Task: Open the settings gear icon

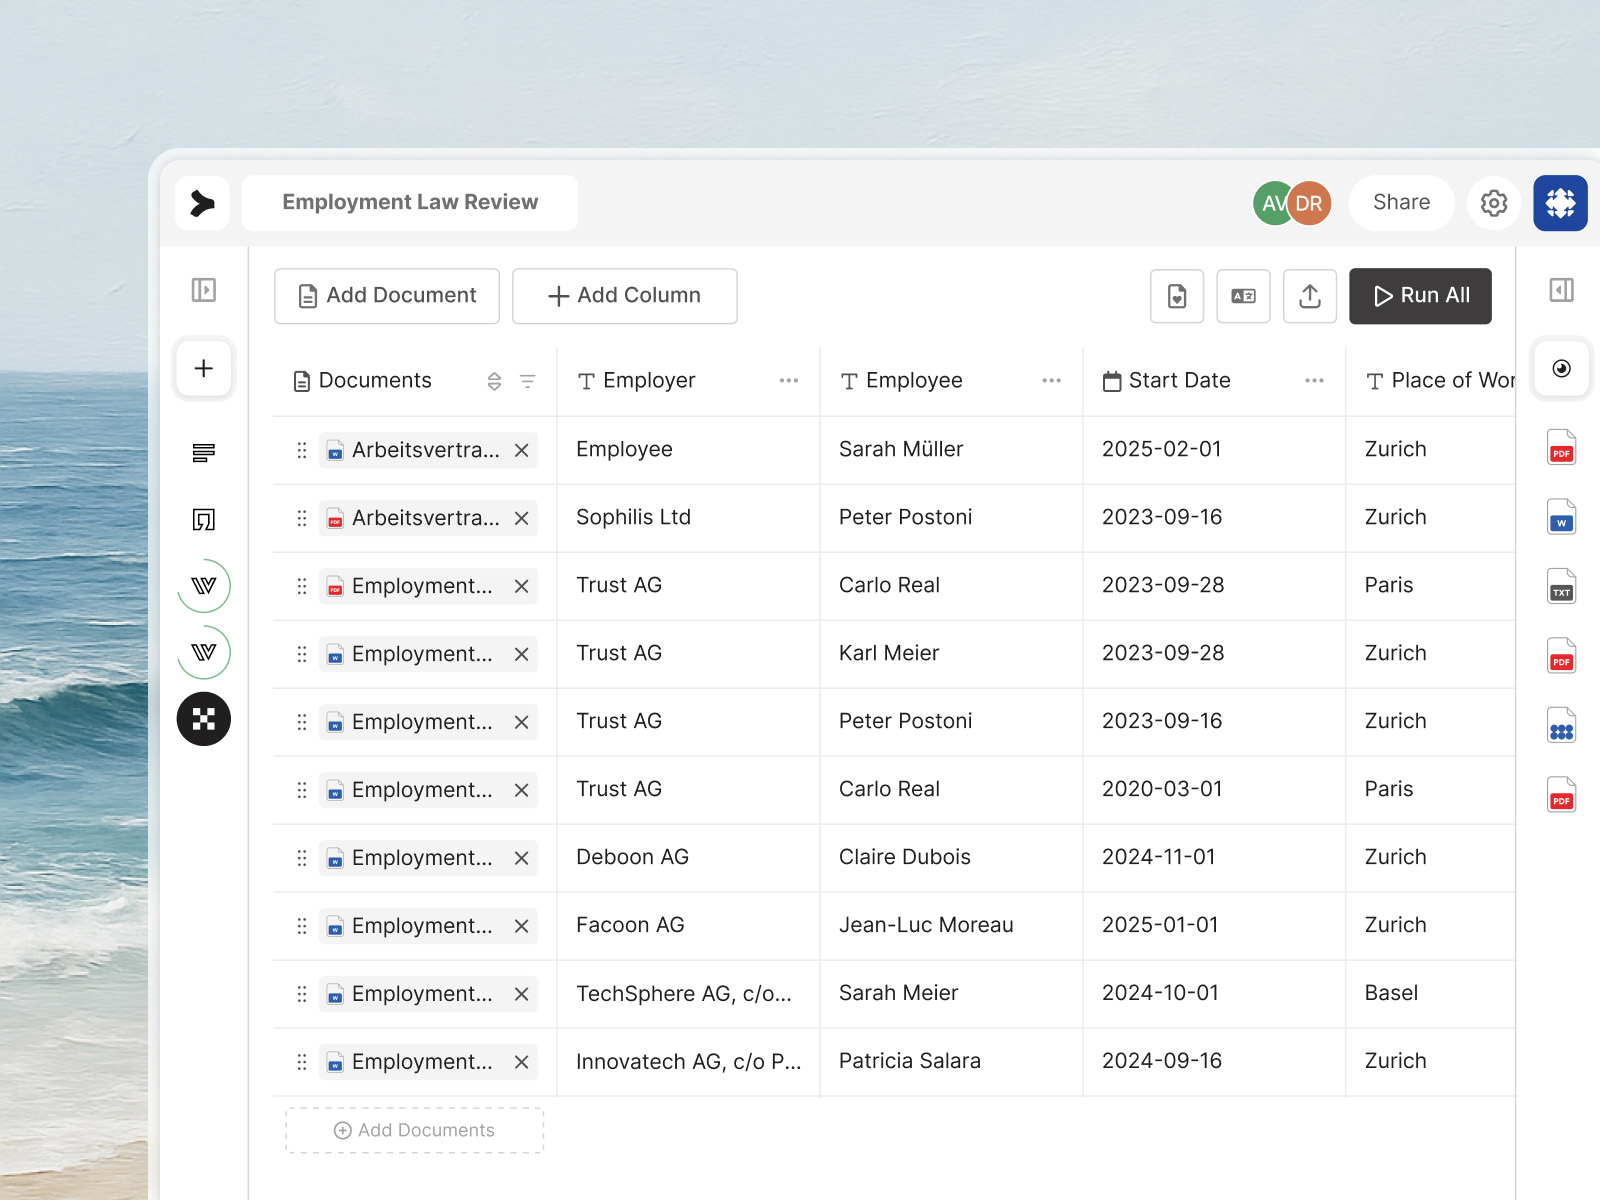Action: pos(1494,203)
